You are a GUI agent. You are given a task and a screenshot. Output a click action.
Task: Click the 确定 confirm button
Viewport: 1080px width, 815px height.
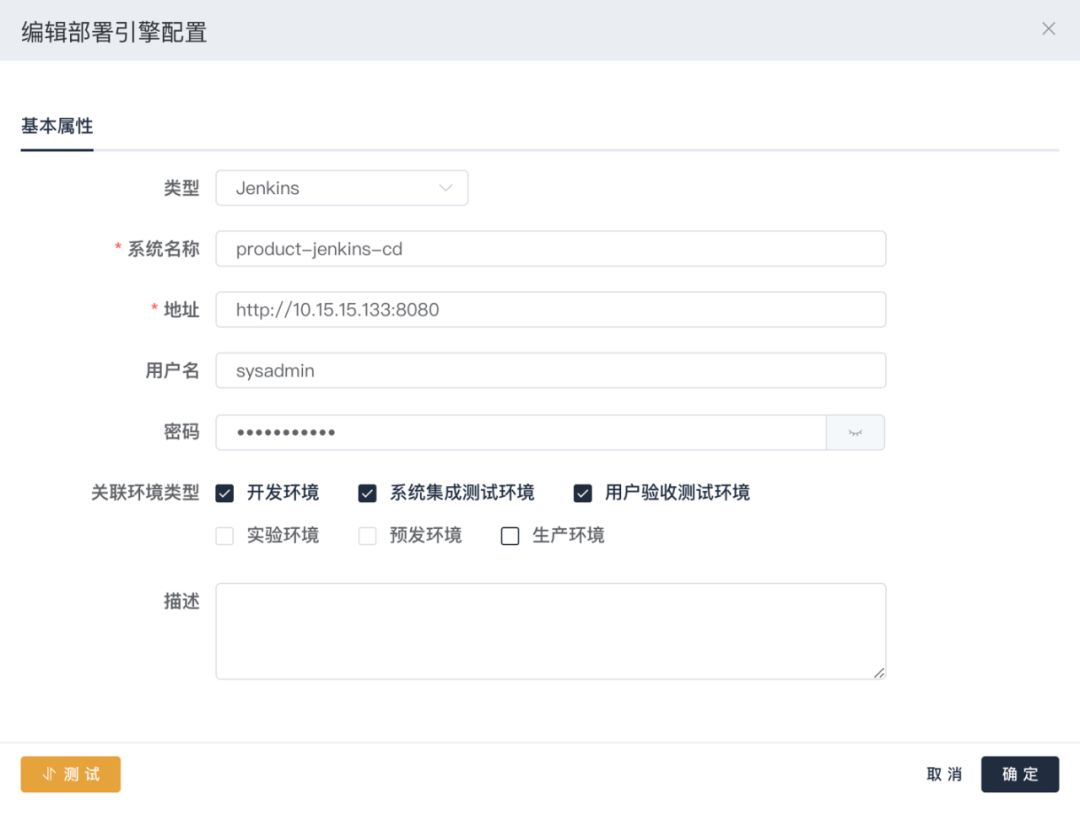pos(1020,774)
